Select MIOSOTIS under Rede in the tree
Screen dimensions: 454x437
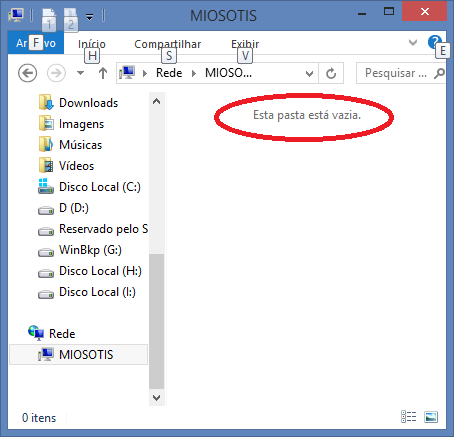pyautogui.click(x=78, y=354)
